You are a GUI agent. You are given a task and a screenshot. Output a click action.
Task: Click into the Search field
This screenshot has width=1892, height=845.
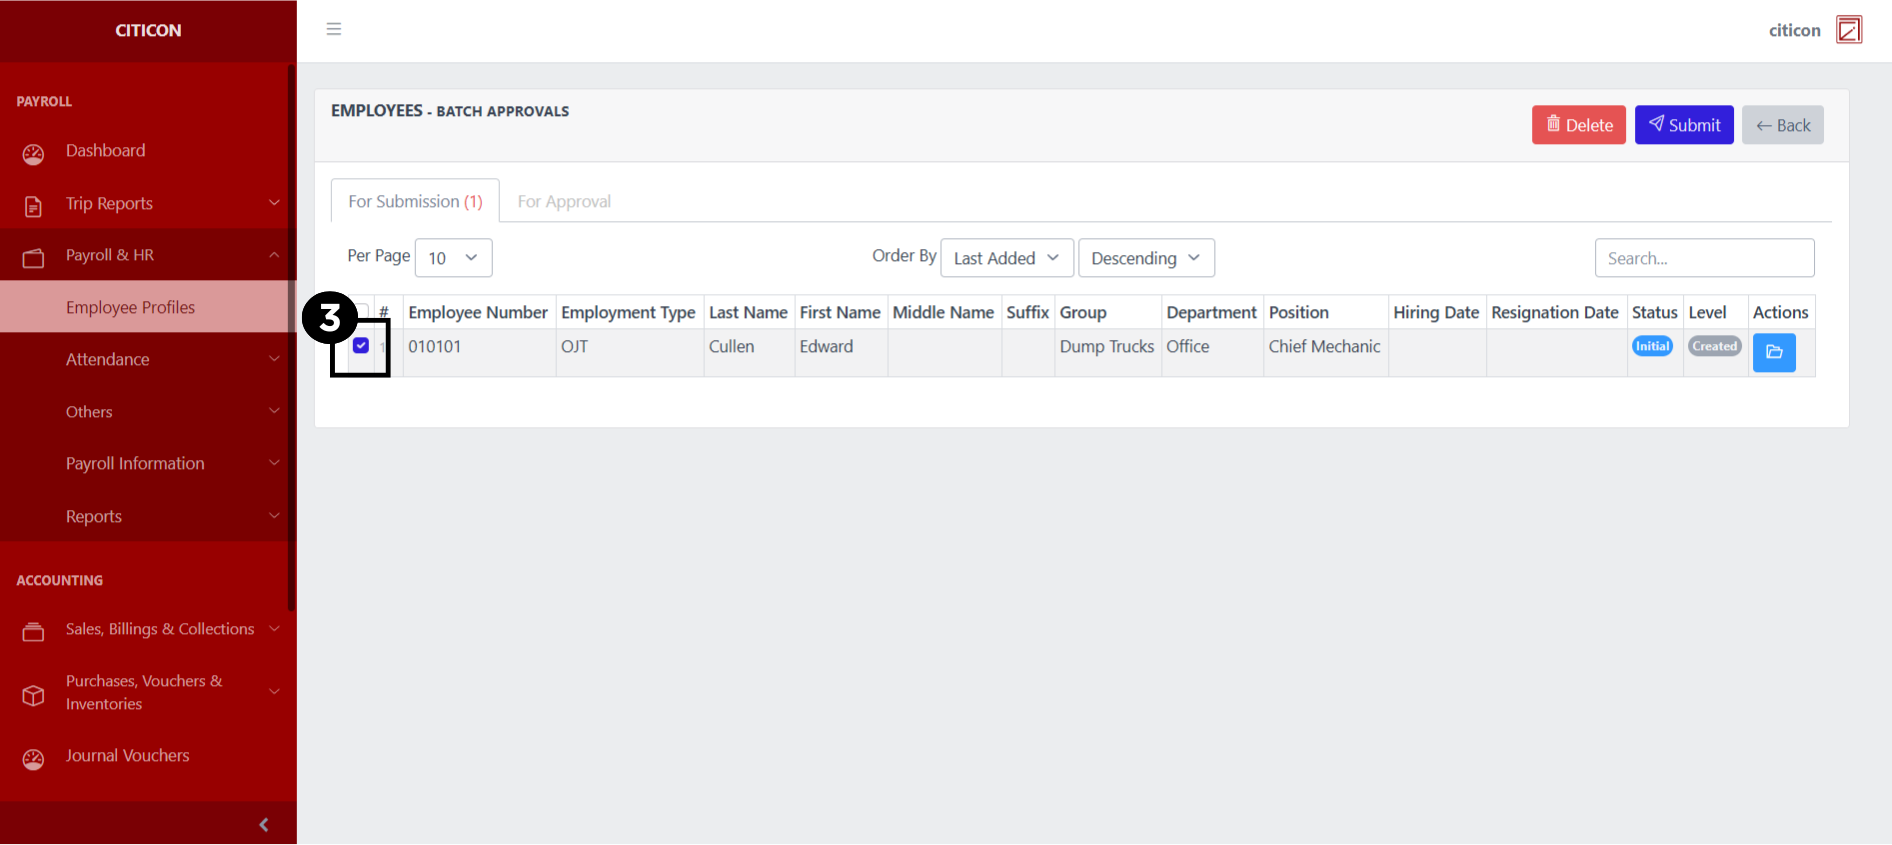[x=1703, y=258]
